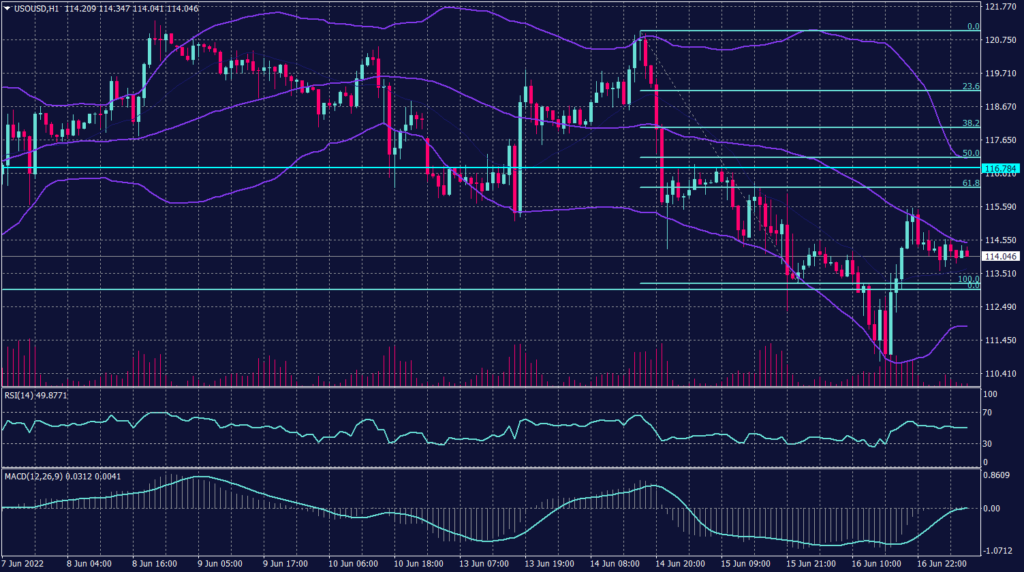
Task: Click the 110.410 price scale label
Action: click(x=1000, y=374)
